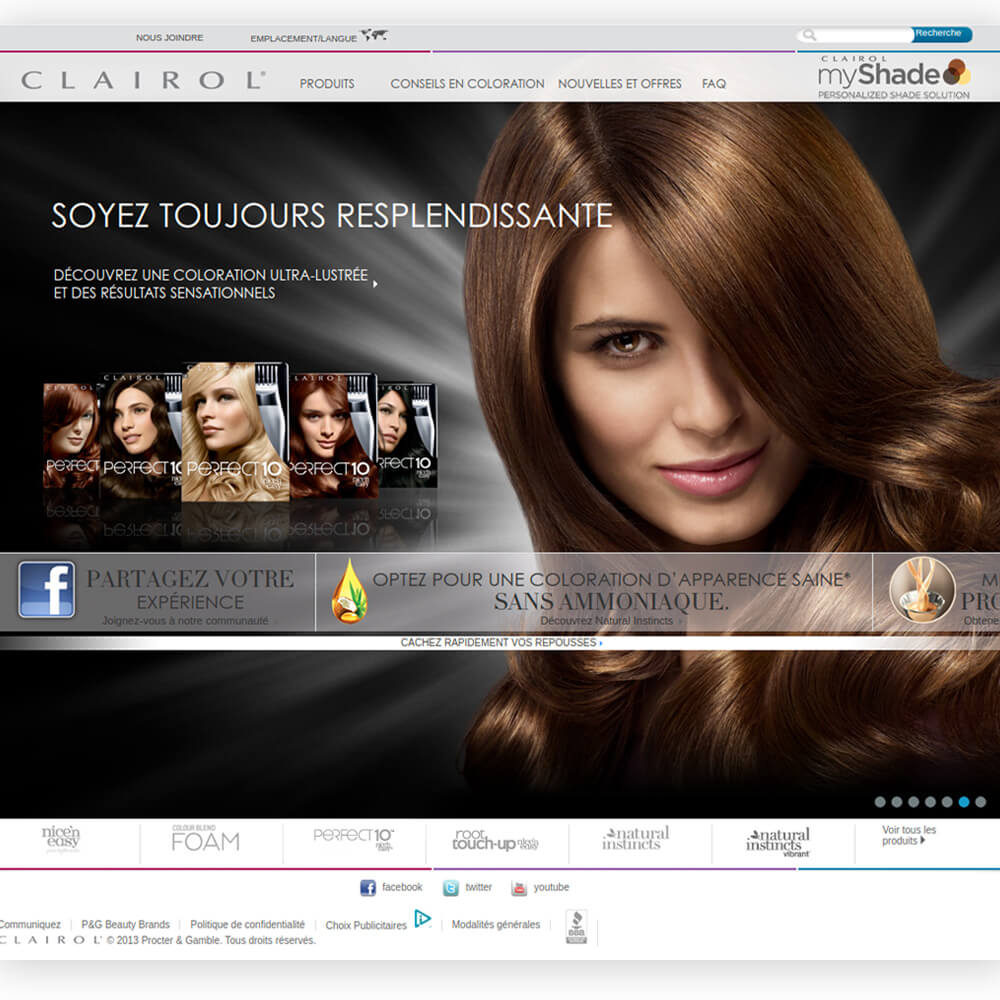Select the first carousel dot
Viewport: 1000px width, 1000px height.
click(880, 802)
